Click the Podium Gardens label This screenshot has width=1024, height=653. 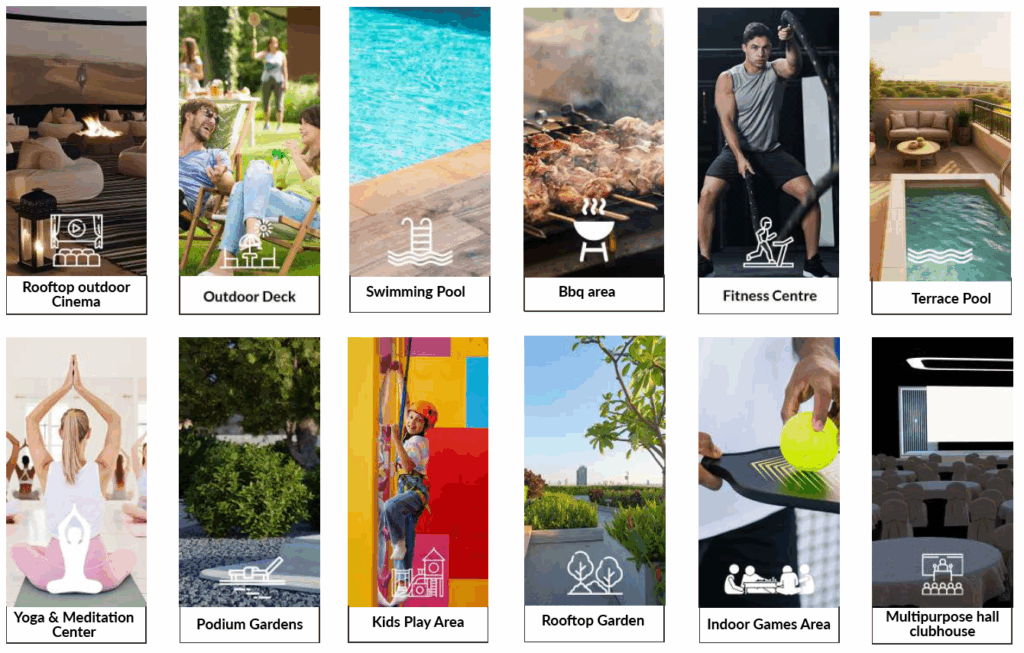(x=249, y=625)
